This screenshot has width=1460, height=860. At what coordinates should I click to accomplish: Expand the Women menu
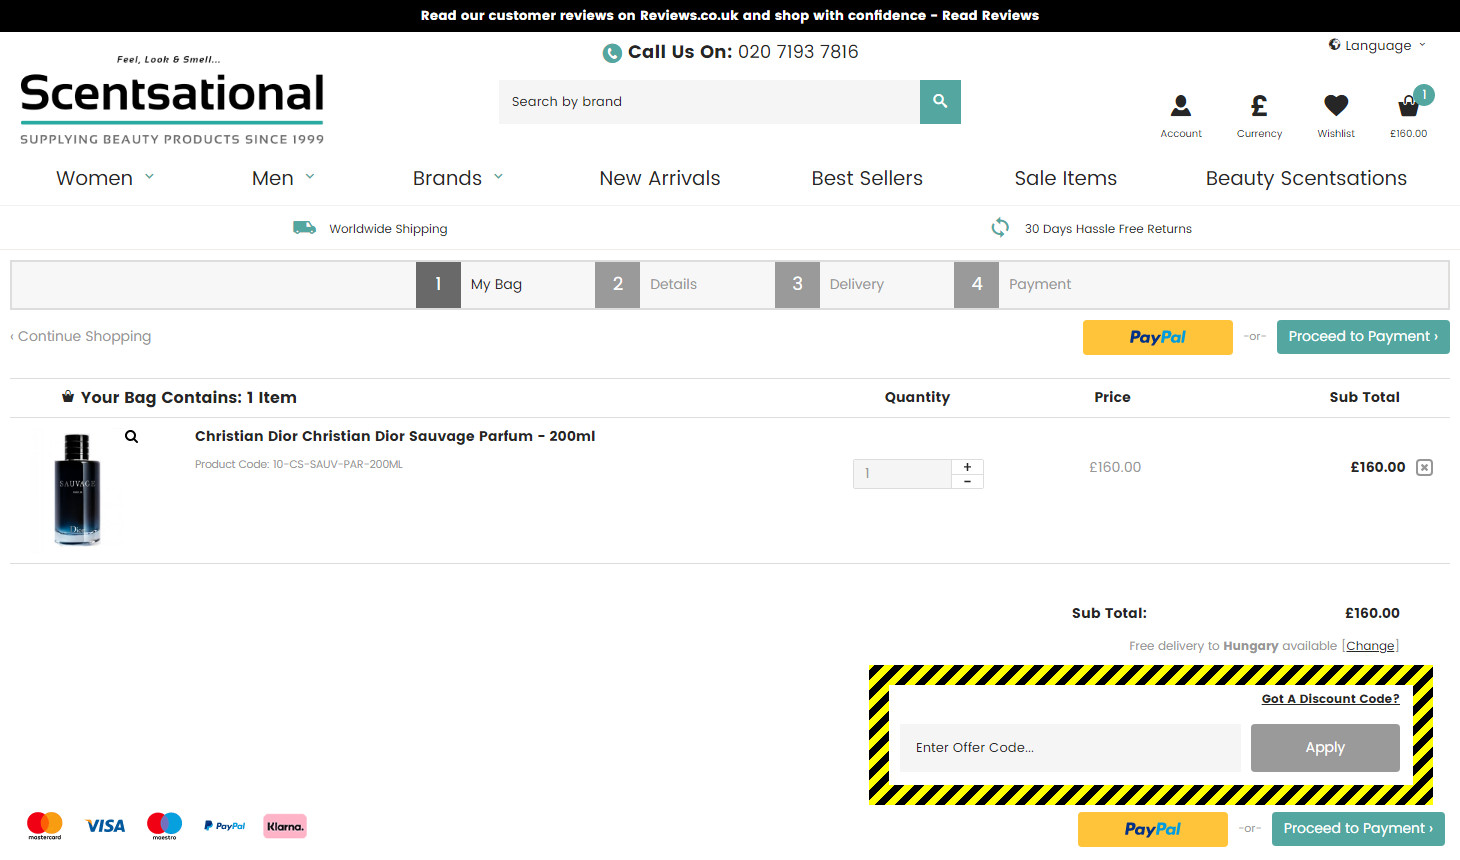coord(105,178)
